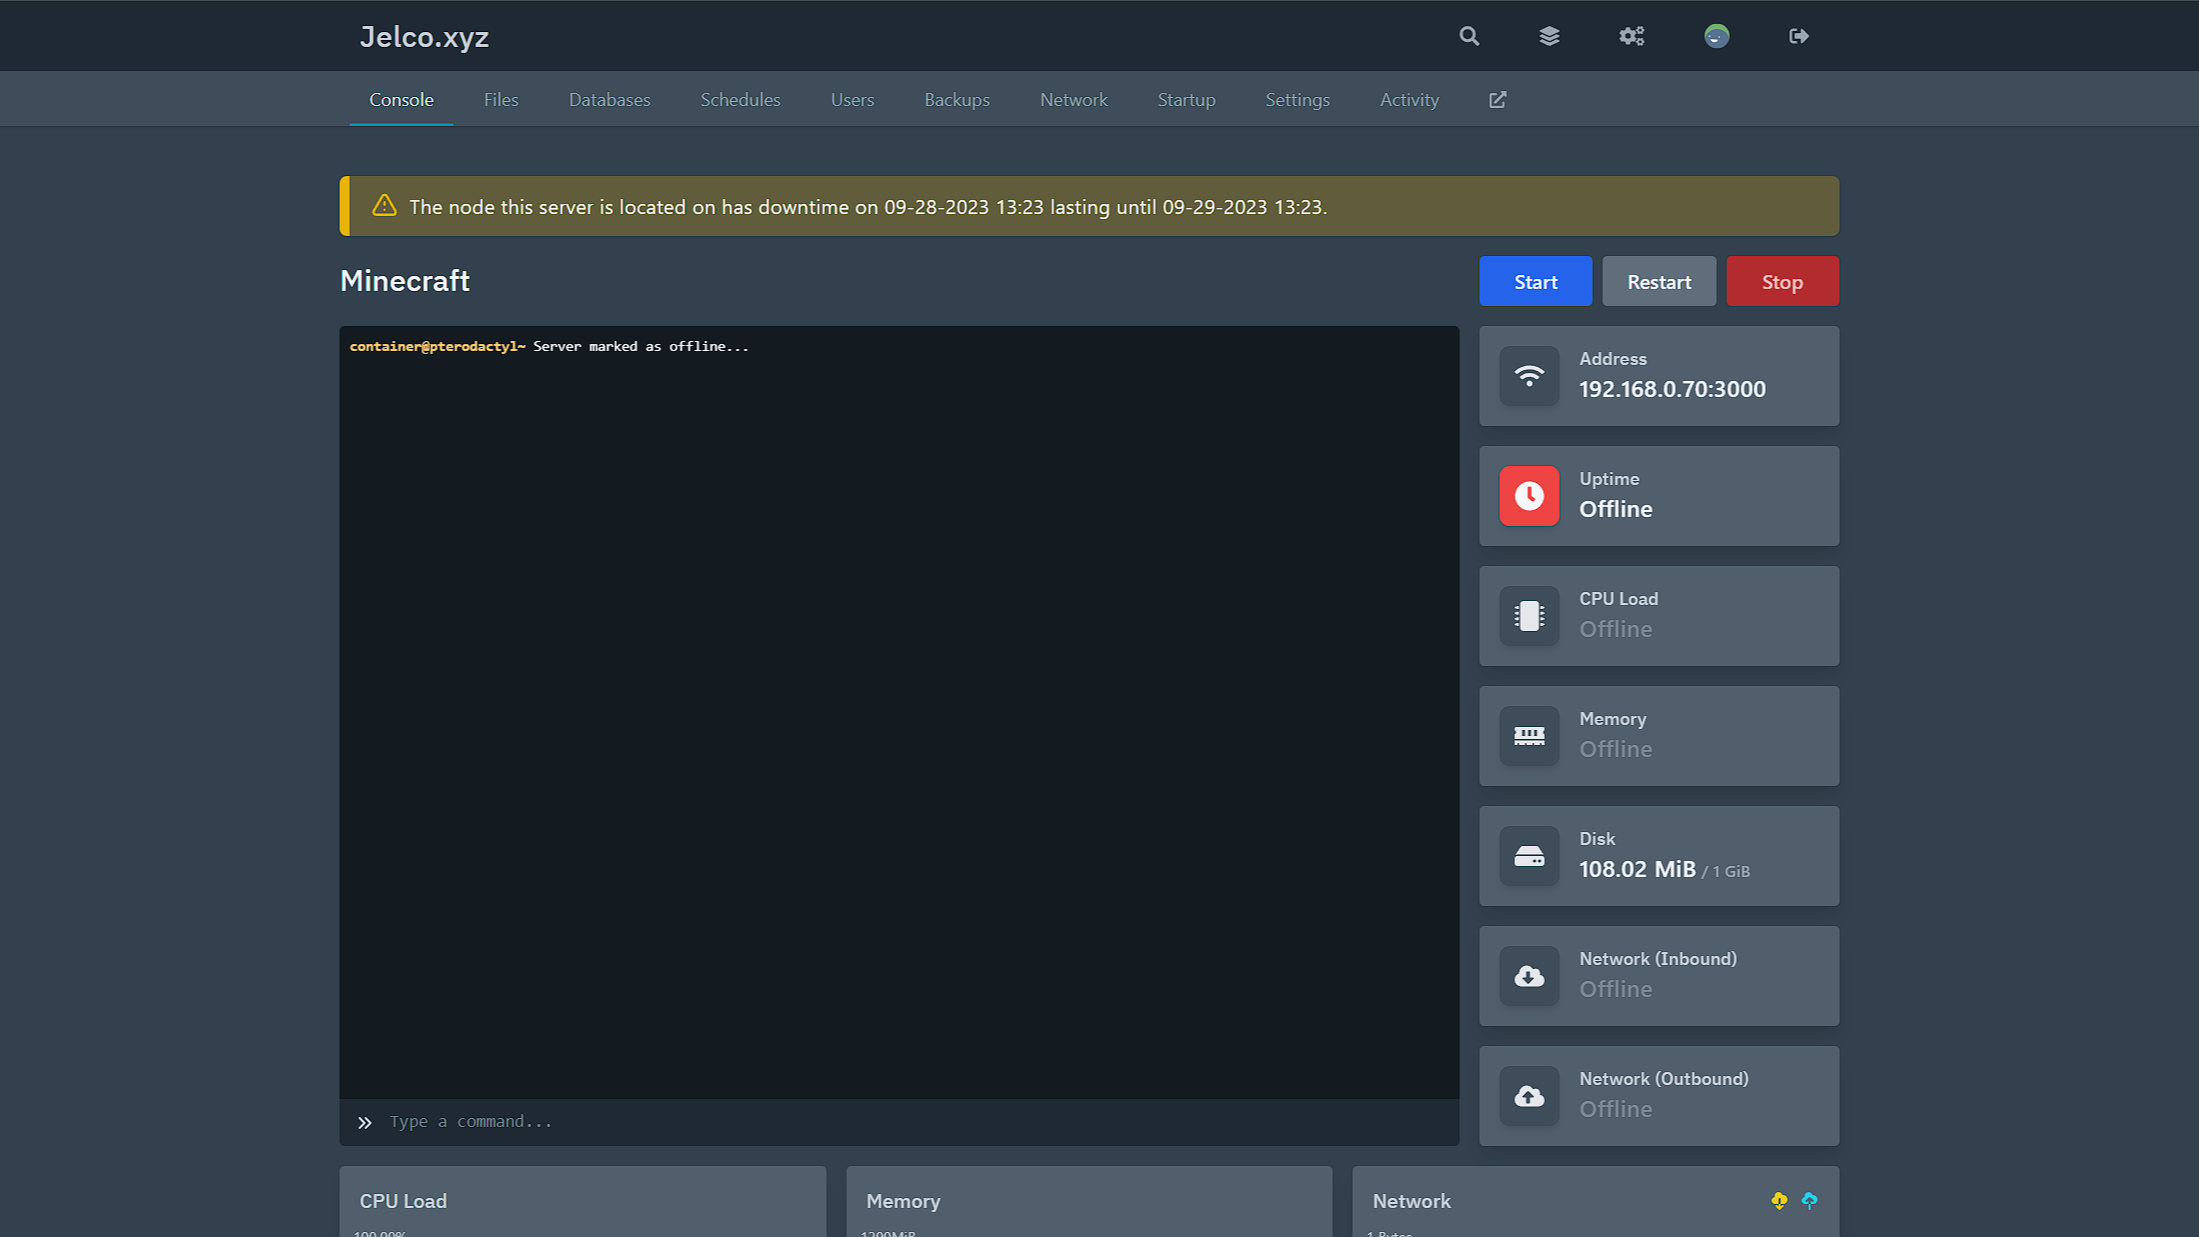Click the yellow inbound cloud legend icon
Screen dimensions: 2199x1237
tap(1779, 1200)
